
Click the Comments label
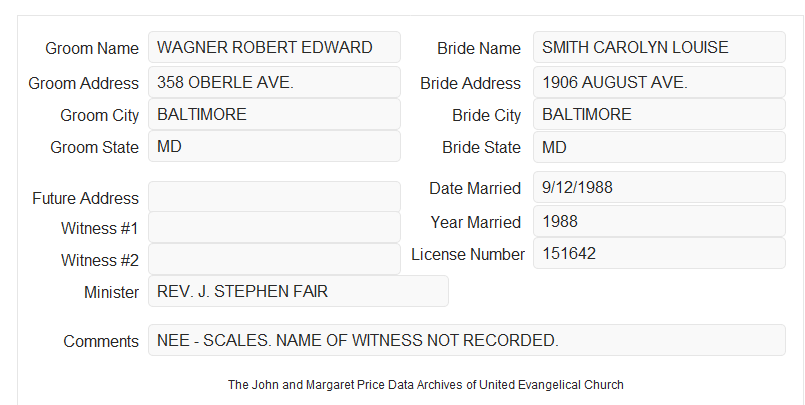pos(101,341)
